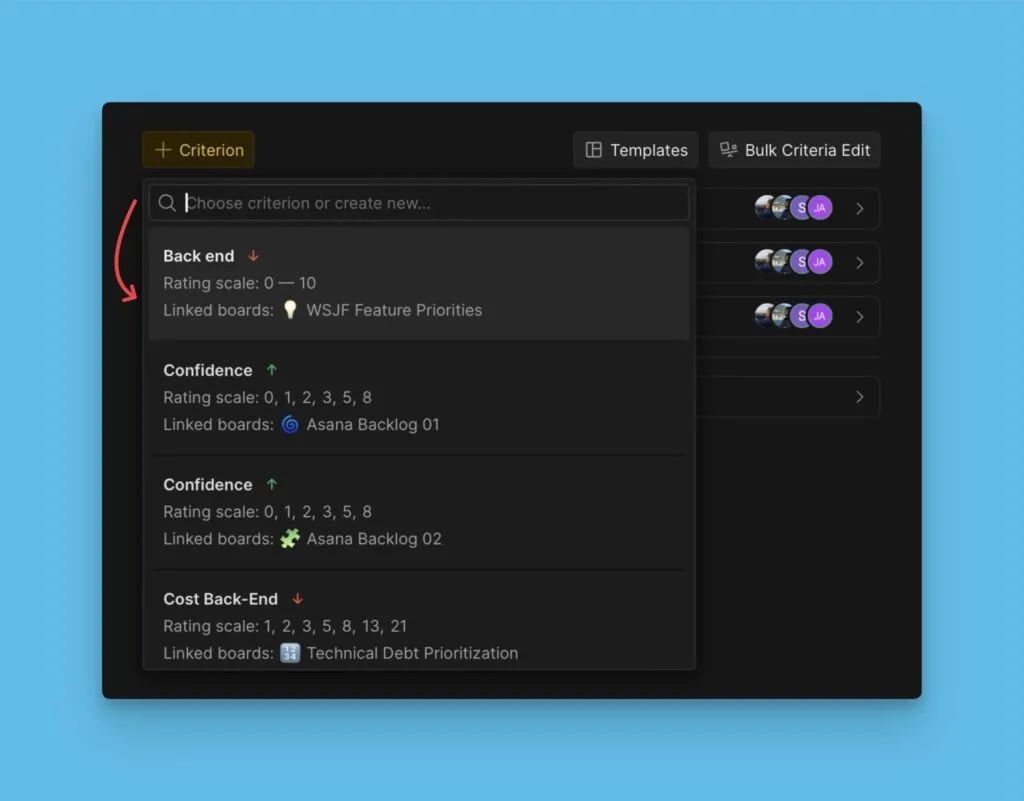
Task: Click the spiral Asana Backlog 01 icon
Action: pos(290,424)
